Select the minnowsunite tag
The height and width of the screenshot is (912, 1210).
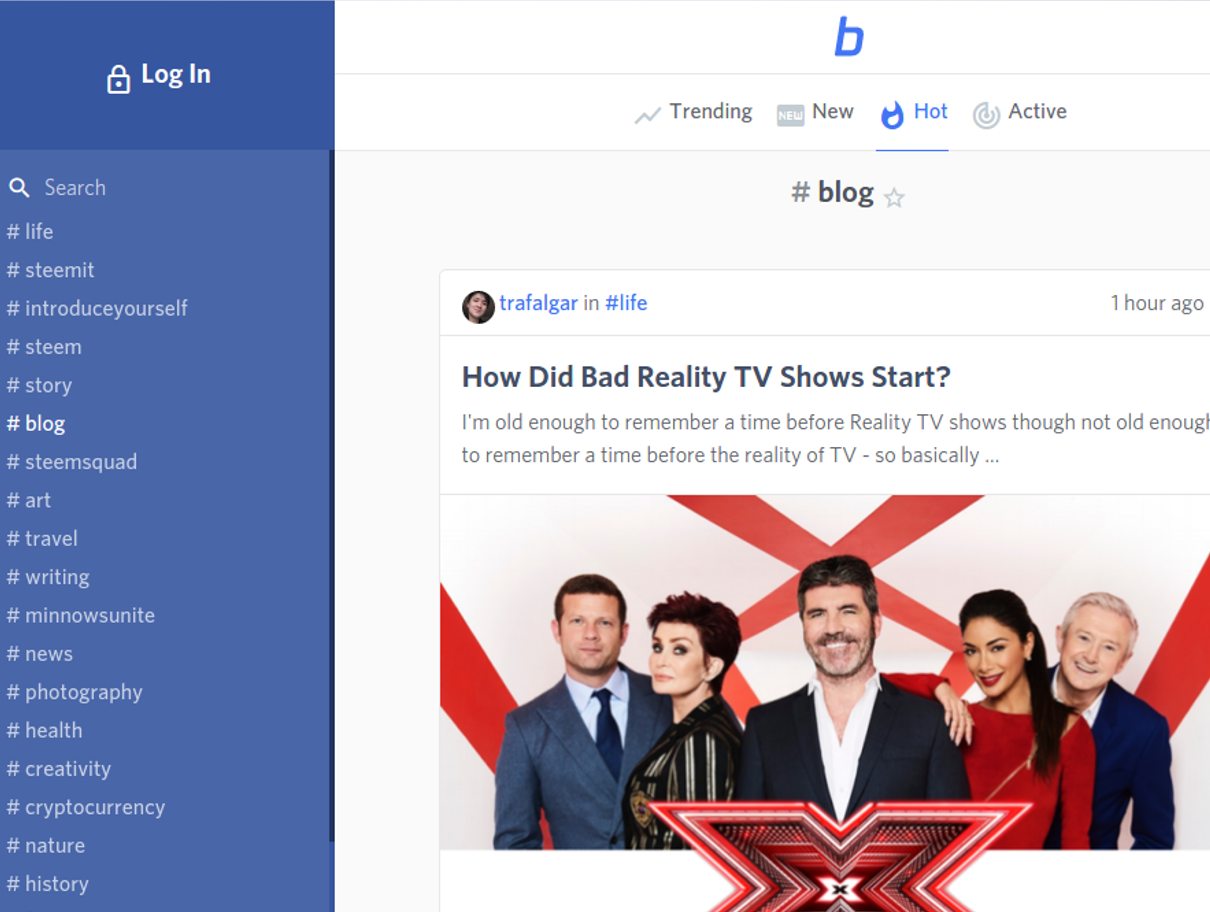81,615
